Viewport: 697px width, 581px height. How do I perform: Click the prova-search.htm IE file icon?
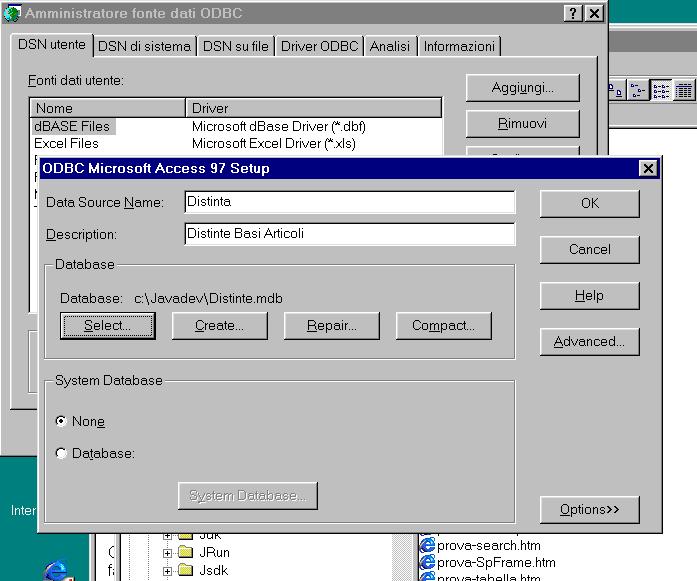(427, 545)
